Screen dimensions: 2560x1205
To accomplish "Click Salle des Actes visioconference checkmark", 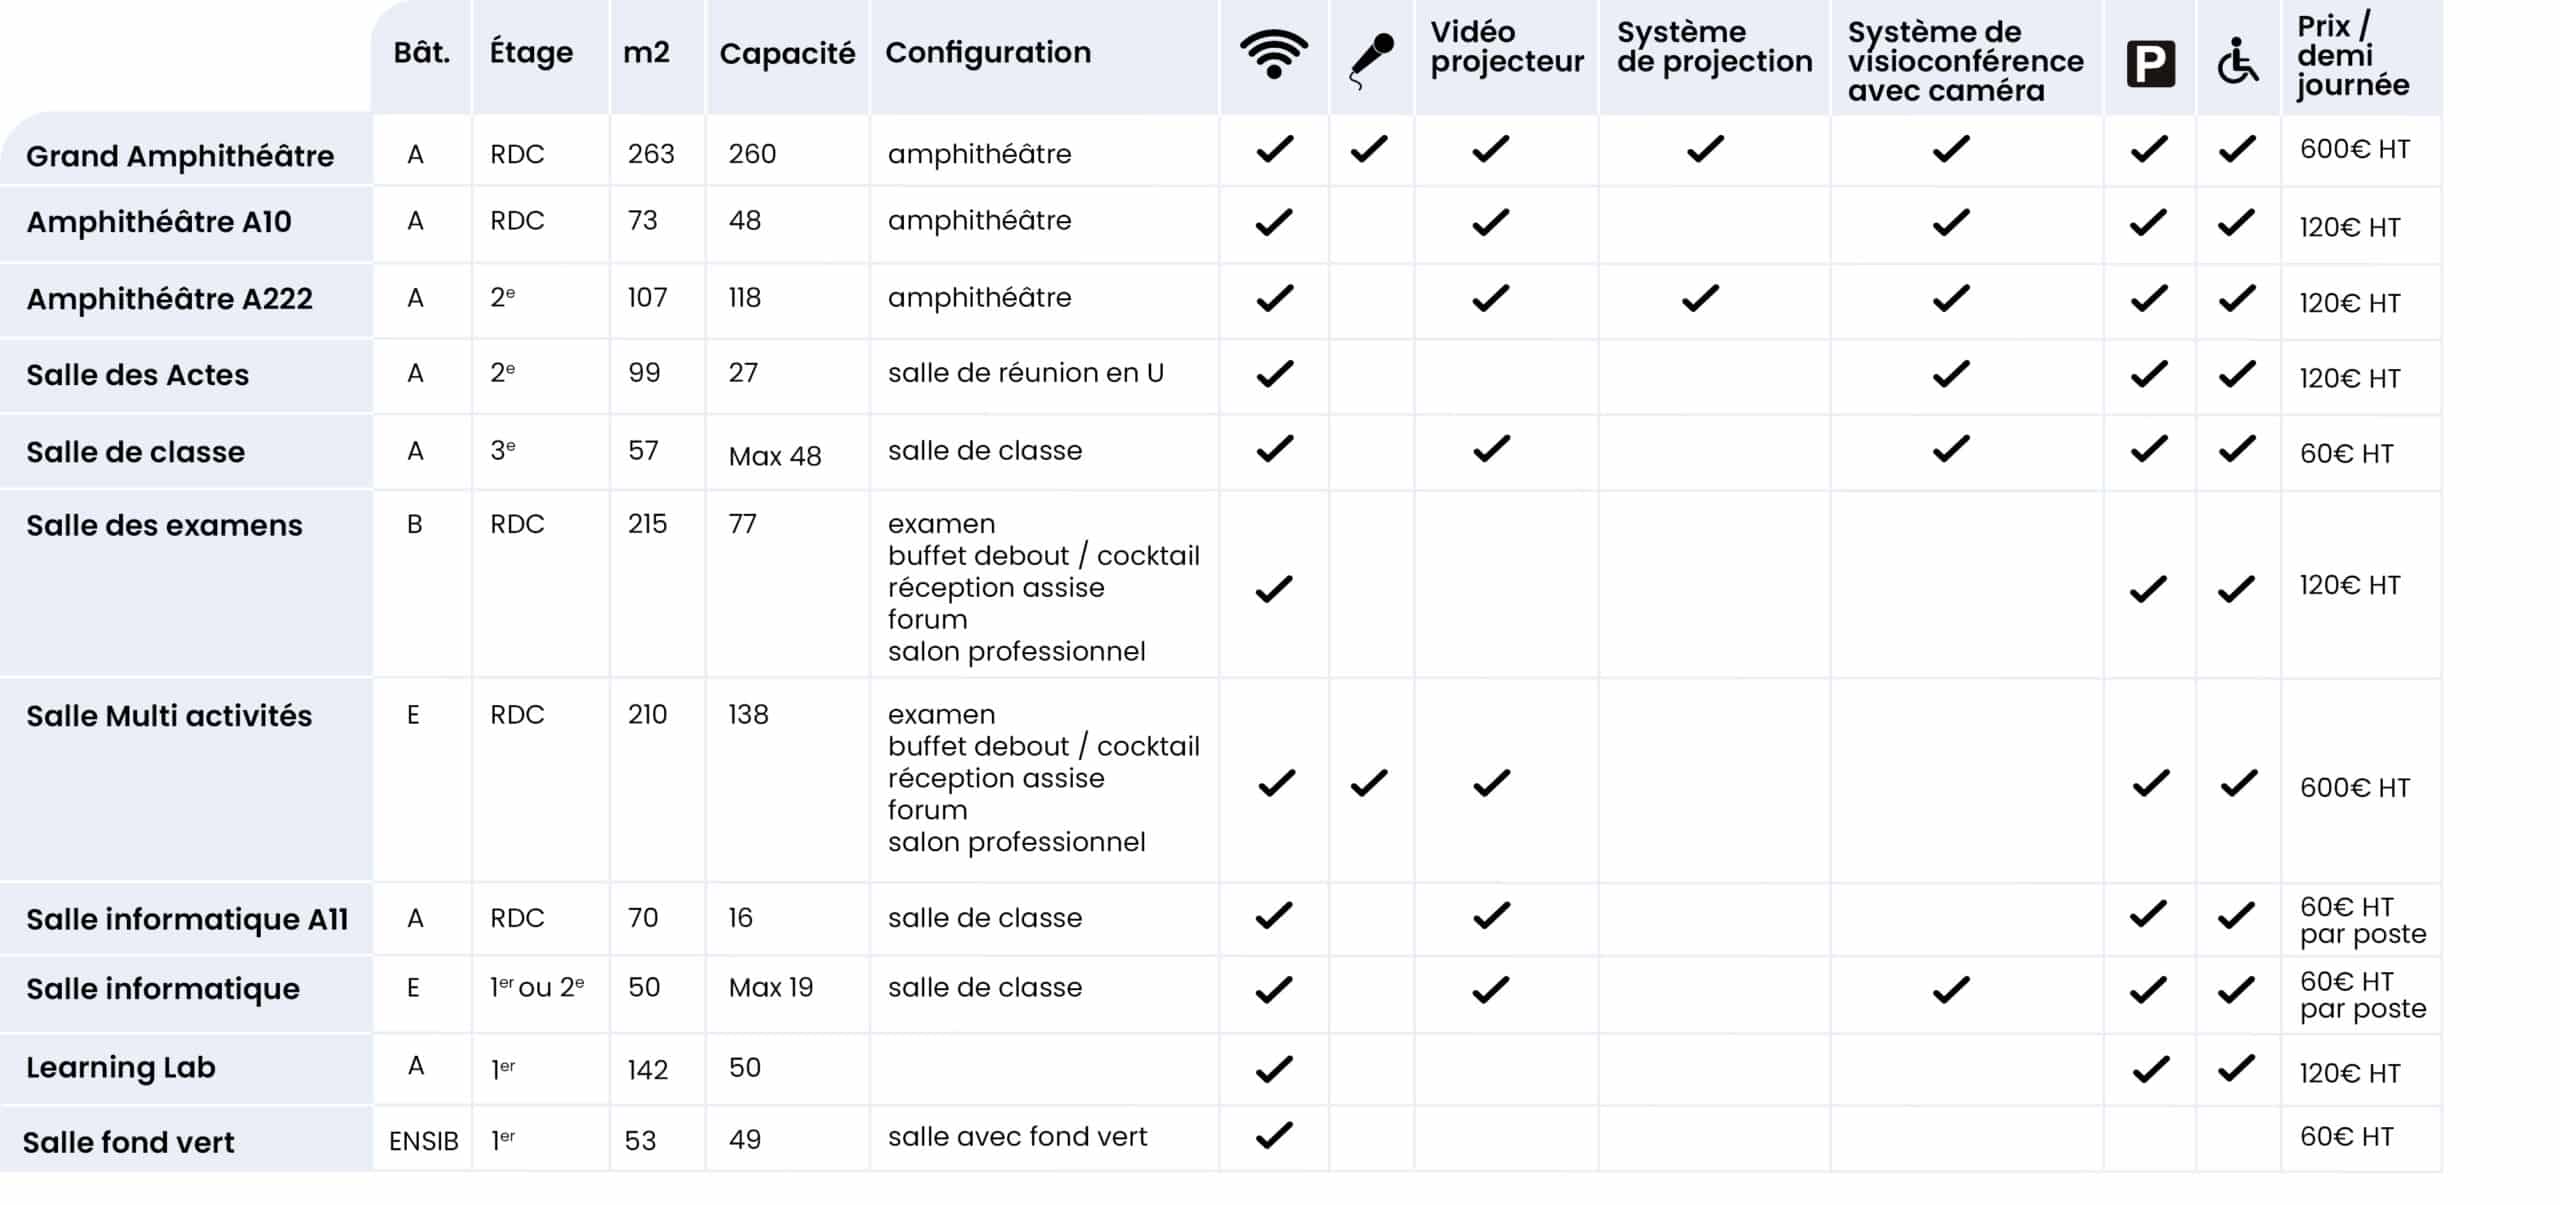I will pos(1951,374).
